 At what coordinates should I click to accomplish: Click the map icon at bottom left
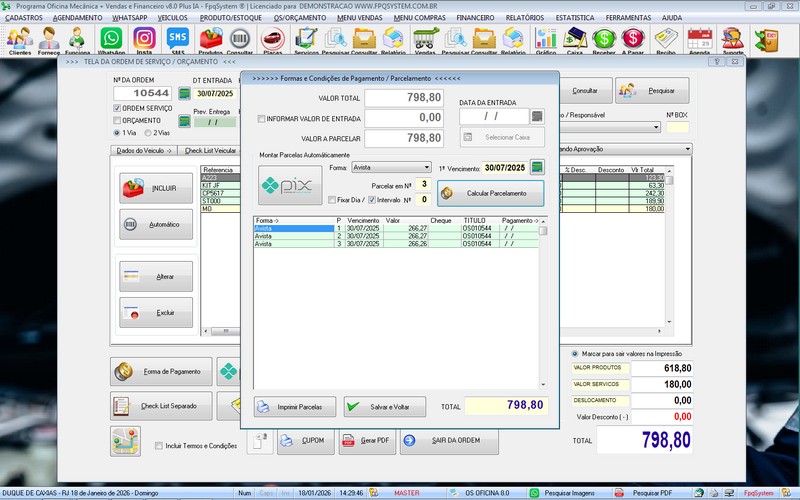coord(124,440)
